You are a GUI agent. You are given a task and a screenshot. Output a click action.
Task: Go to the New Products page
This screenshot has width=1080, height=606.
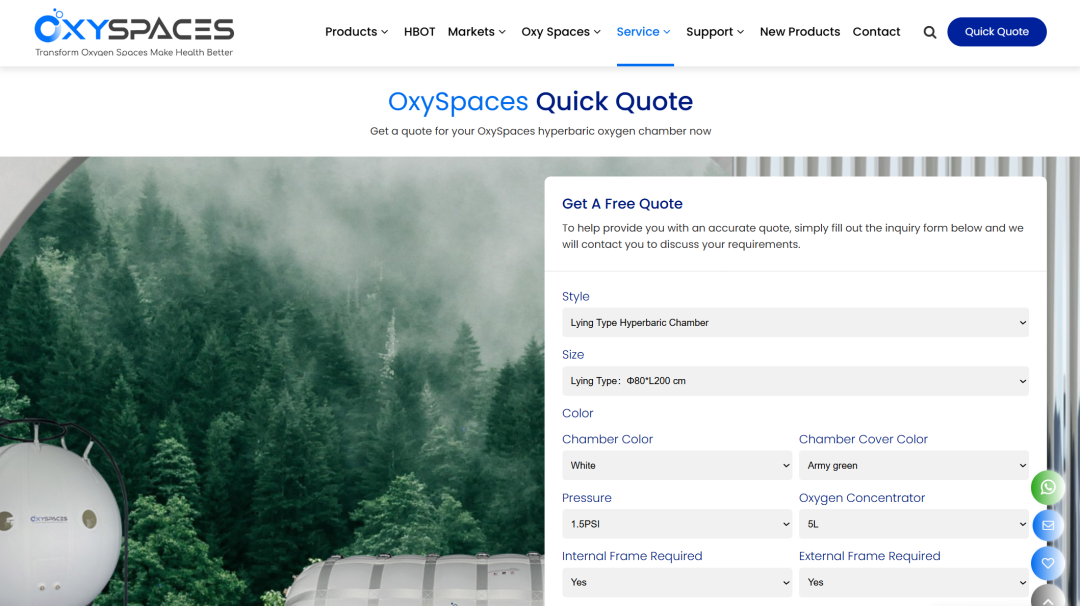(x=800, y=32)
